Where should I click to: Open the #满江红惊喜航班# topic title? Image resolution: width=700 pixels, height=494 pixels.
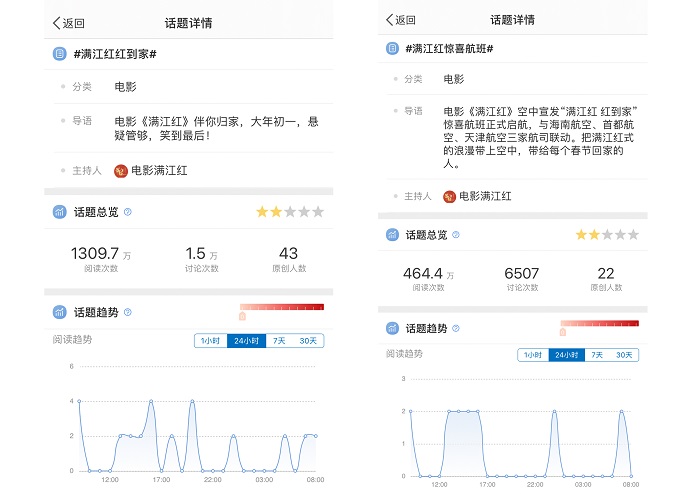(x=449, y=49)
